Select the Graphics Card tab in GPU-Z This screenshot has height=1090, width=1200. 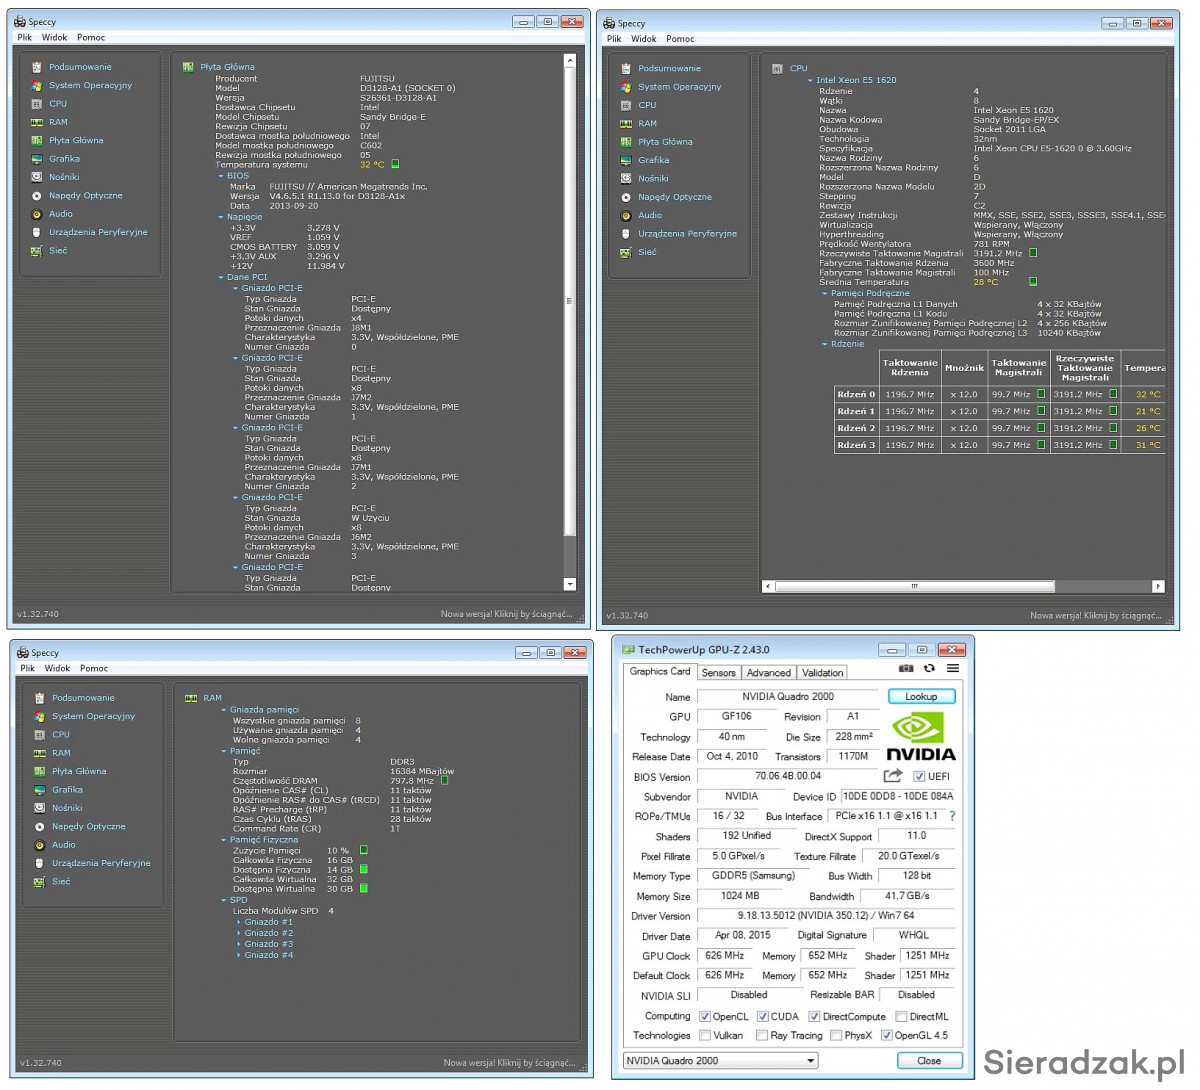[660, 672]
